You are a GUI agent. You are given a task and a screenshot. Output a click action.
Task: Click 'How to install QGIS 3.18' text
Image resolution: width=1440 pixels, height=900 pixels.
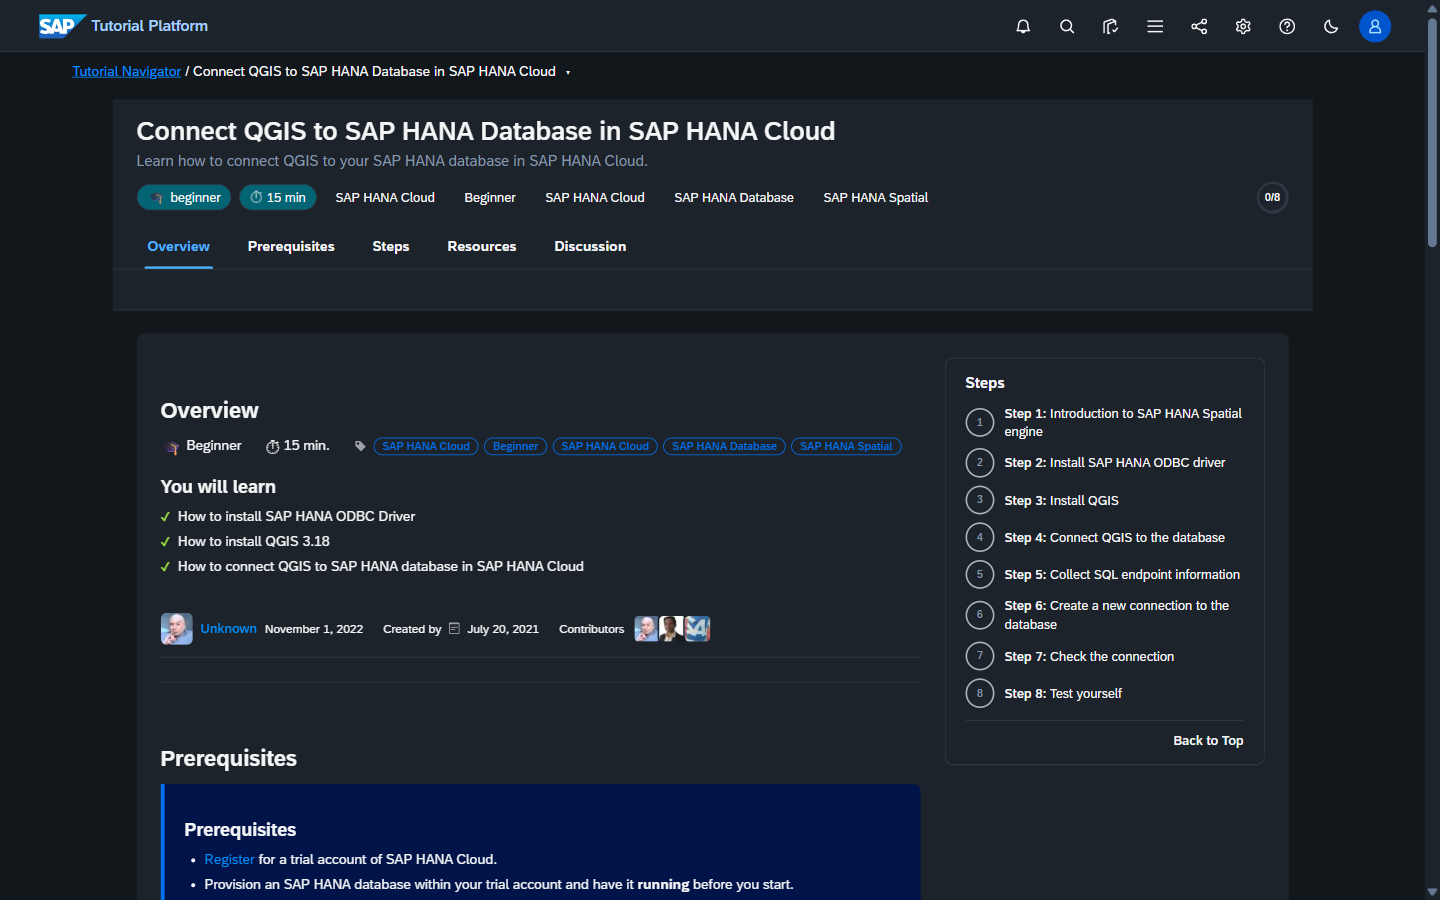point(254,541)
